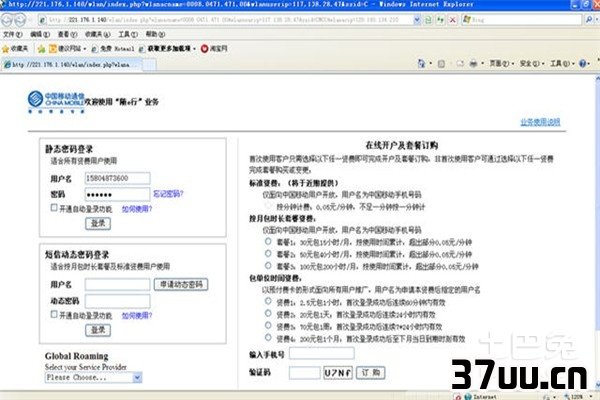
Task: Click the Home icon in the command bar
Action: pyautogui.click(x=421, y=64)
